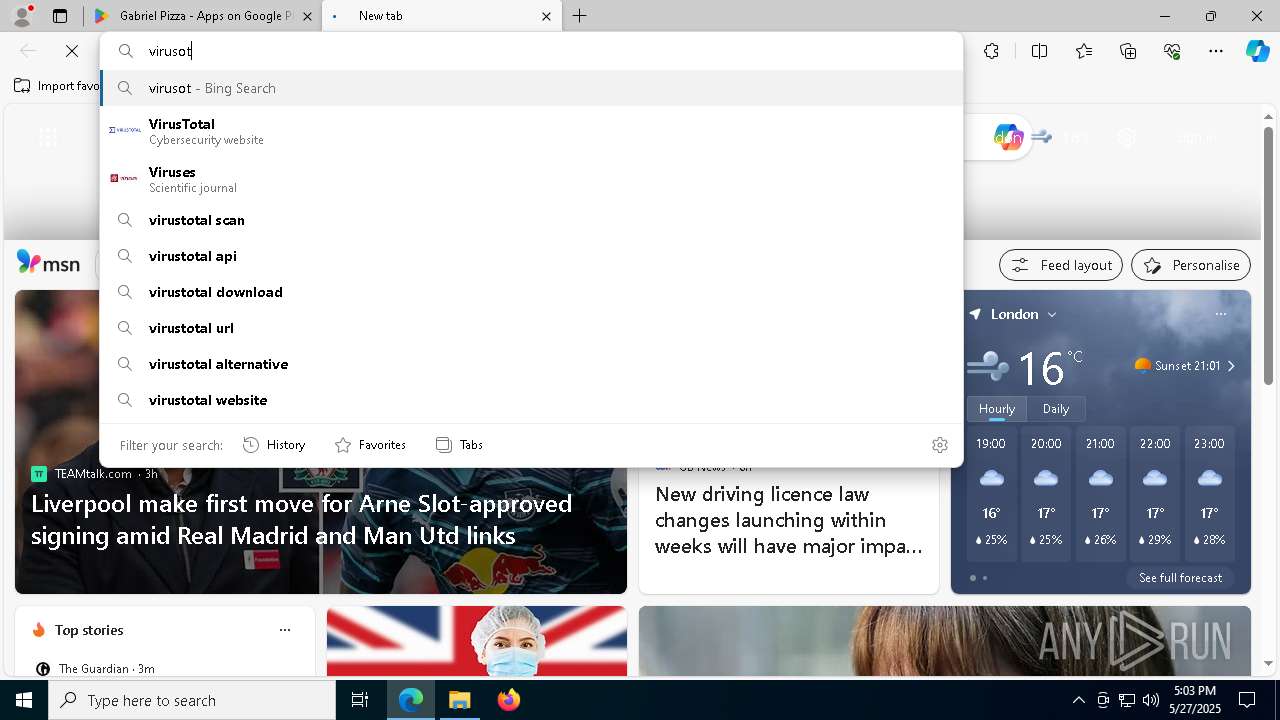
Task: Select 'virusot - Bing Search' suggestion
Action: [x=531, y=88]
